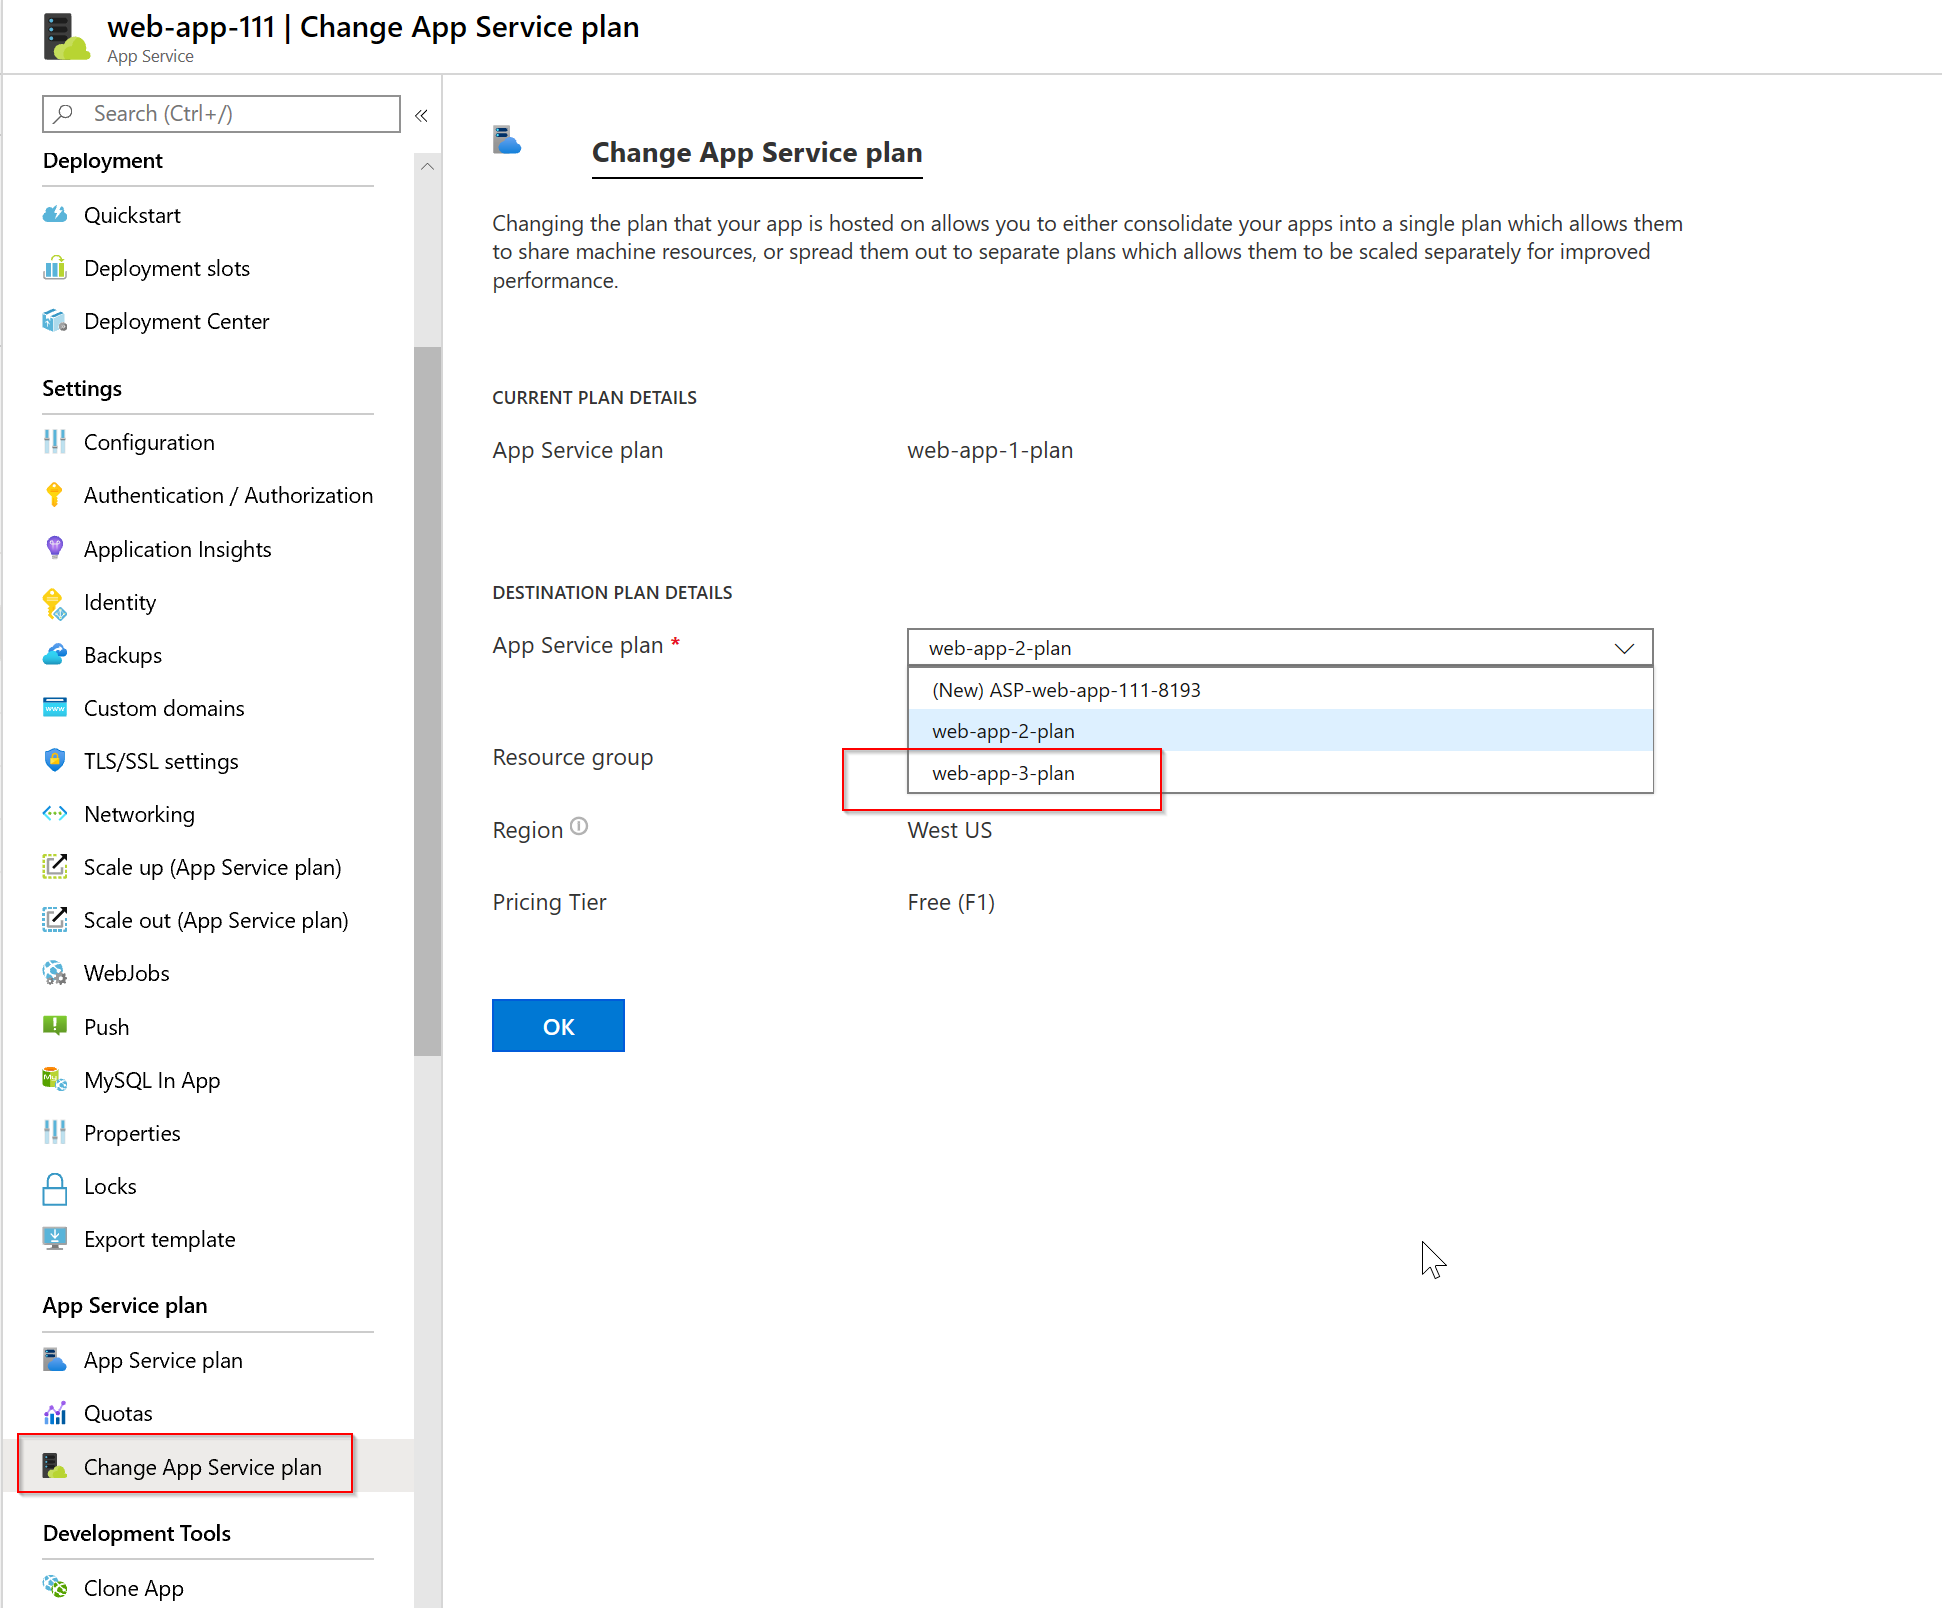The image size is (1942, 1608).
Task: Click the Locks padlock icon
Action: pos(55,1187)
